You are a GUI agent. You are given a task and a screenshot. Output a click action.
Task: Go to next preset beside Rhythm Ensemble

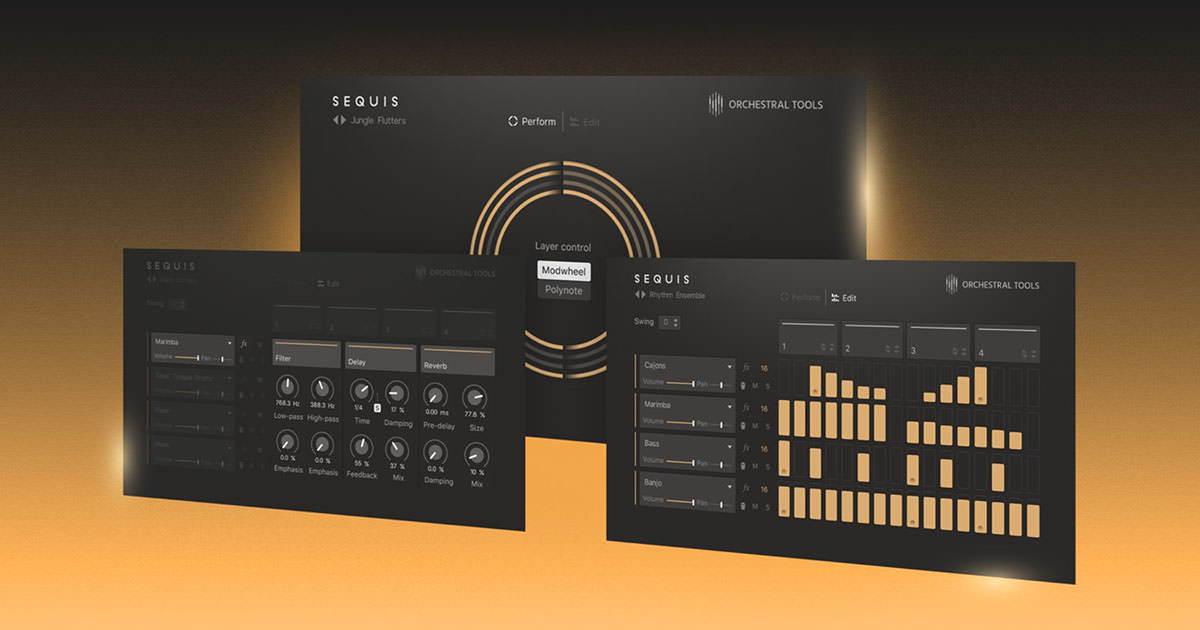tap(643, 295)
